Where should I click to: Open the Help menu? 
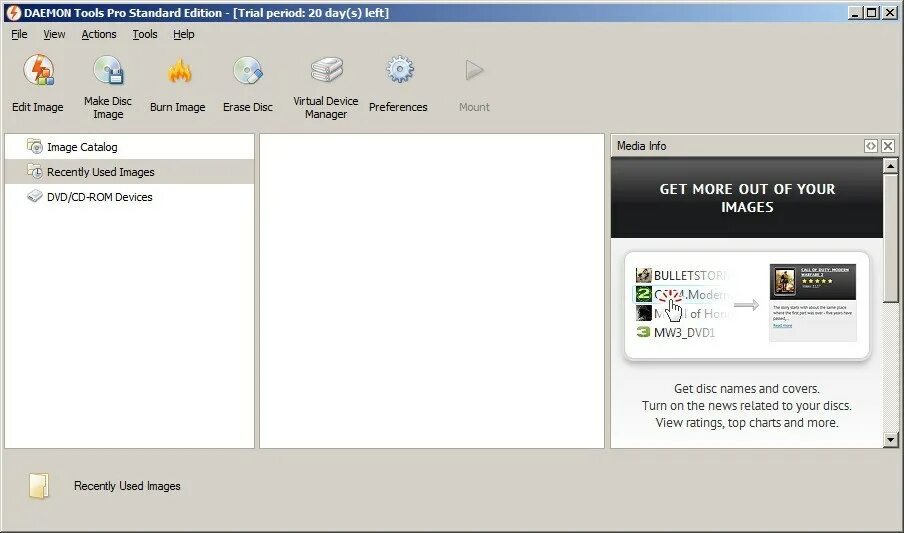pos(184,35)
